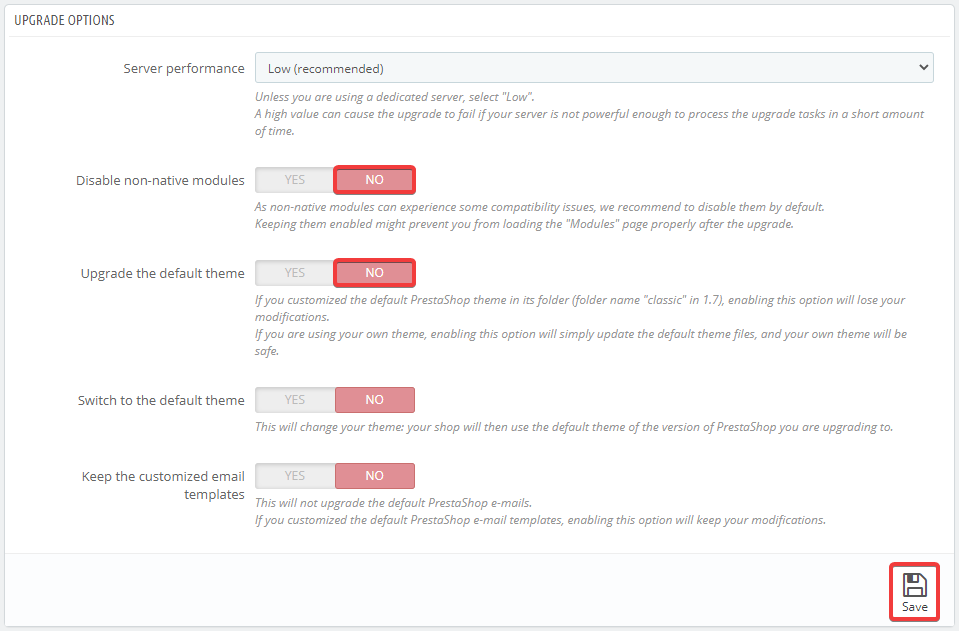
Task: Set Disable non-native modules to NO
Action: coord(374,180)
